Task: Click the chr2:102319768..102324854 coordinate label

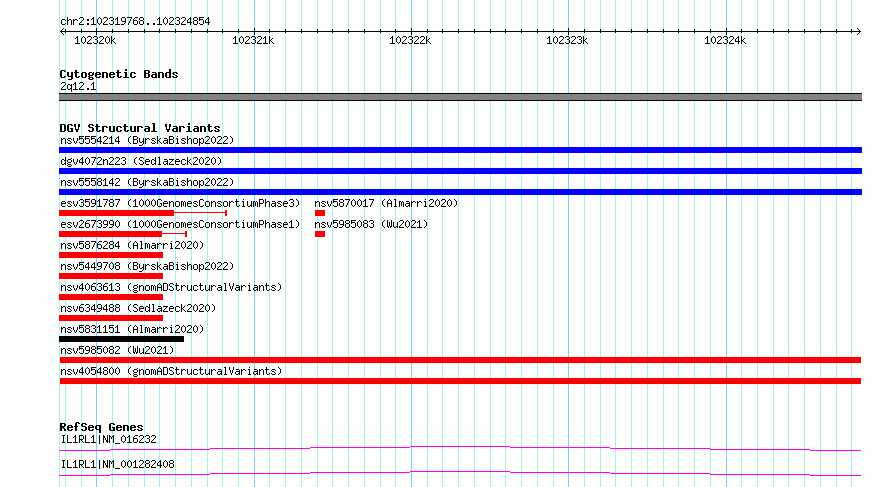Action: pos(135,21)
